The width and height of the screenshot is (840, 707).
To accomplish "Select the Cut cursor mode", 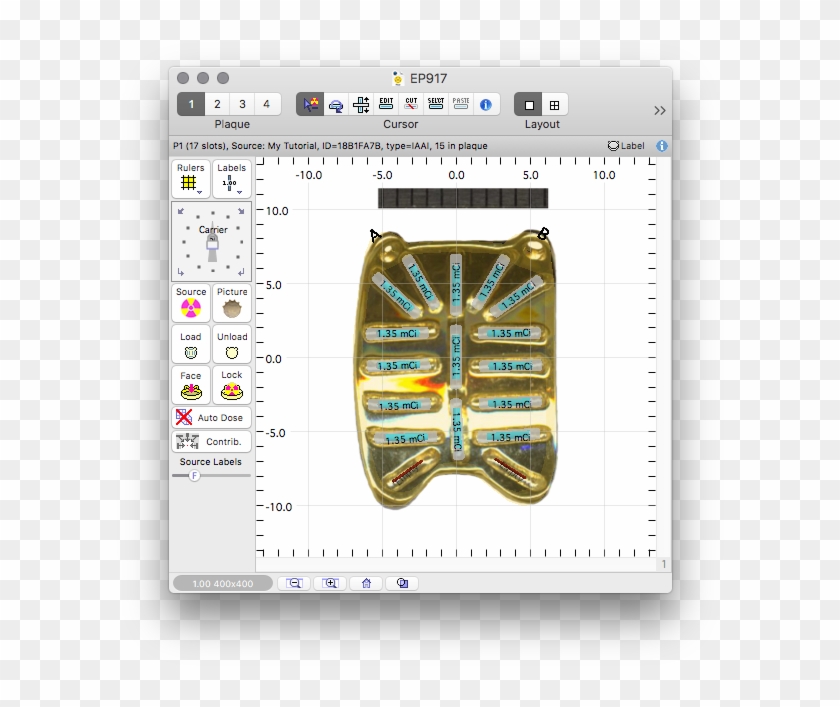I will pos(413,103).
